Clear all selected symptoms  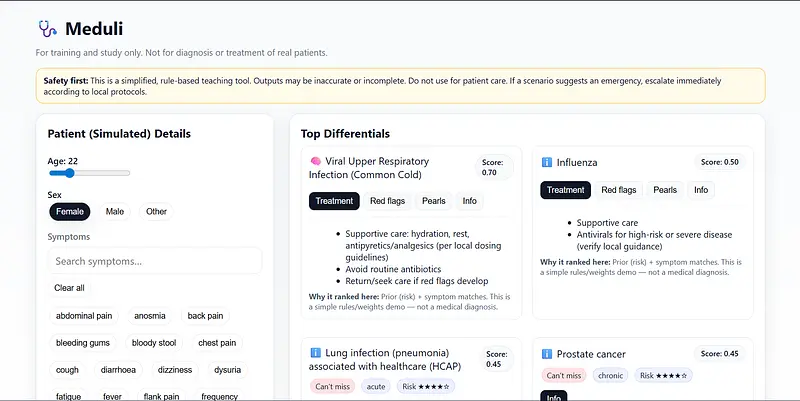click(x=69, y=288)
